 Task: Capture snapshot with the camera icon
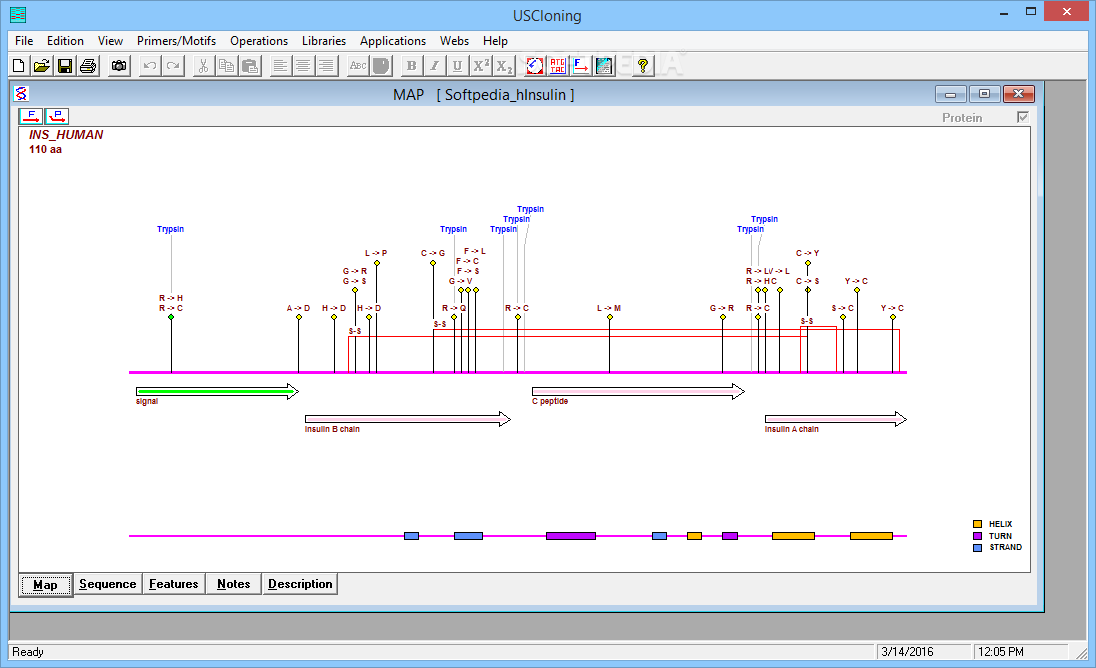(x=120, y=66)
